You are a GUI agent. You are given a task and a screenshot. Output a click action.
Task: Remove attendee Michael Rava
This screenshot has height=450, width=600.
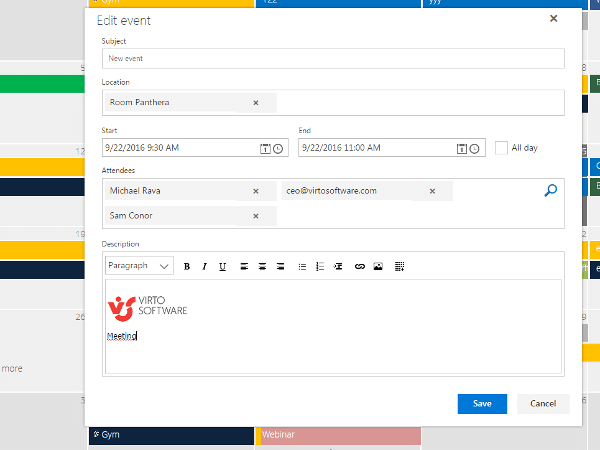(256, 191)
